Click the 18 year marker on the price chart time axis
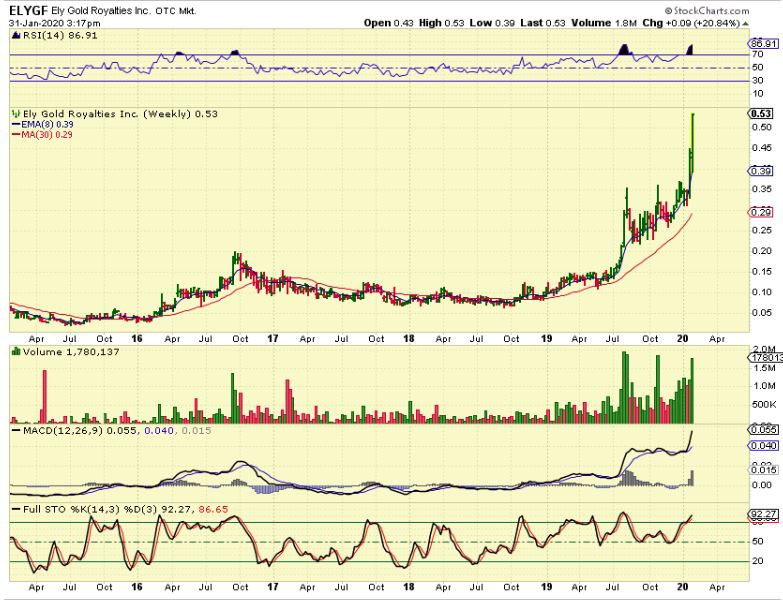This screenshot has height=600, width=783. coord(408,338)
